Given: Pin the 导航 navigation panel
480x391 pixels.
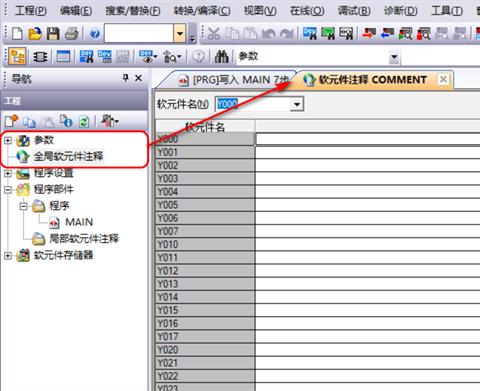Looking at the screenshot, I should (x=125, y=78).
